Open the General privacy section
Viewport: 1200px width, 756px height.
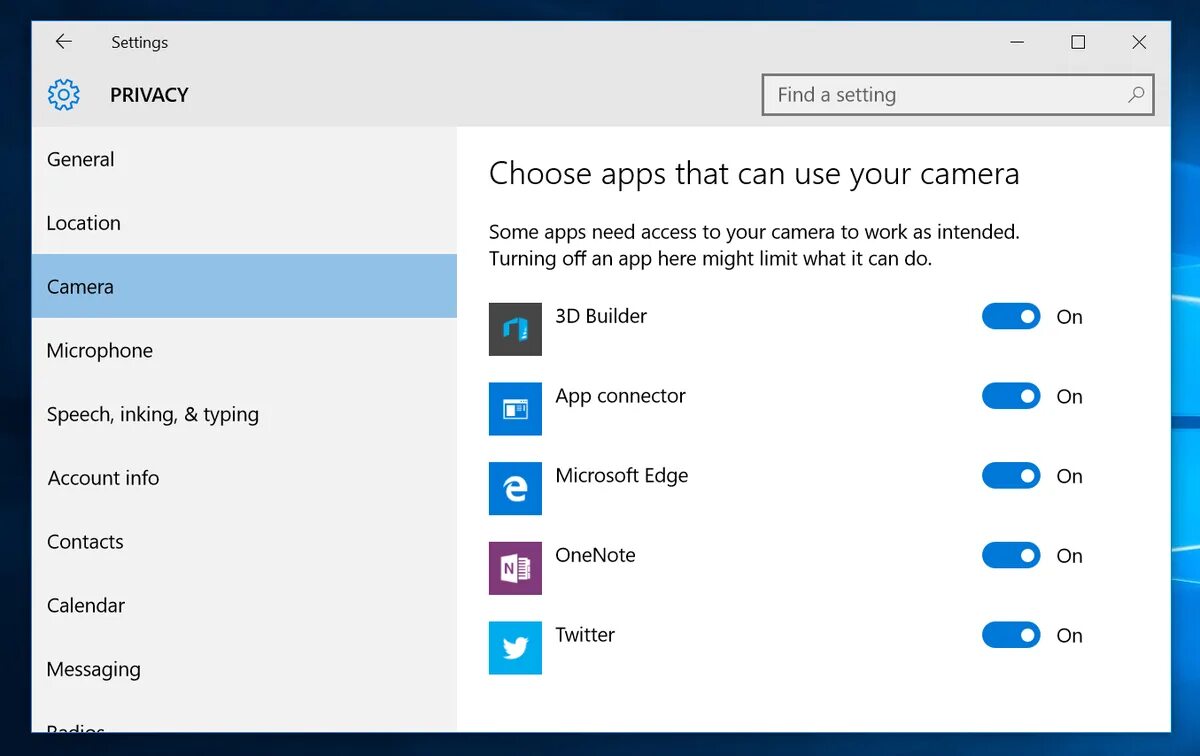[244, 159]
